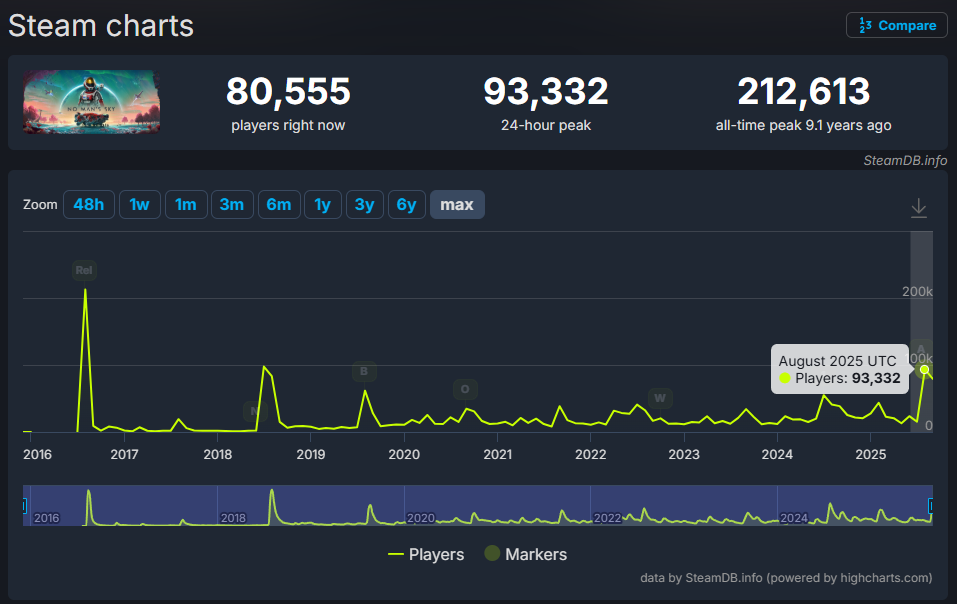Click the No Man's Sky game thumbnail
The width and height of the screenshot is (957, 604).
coord(92,102)
